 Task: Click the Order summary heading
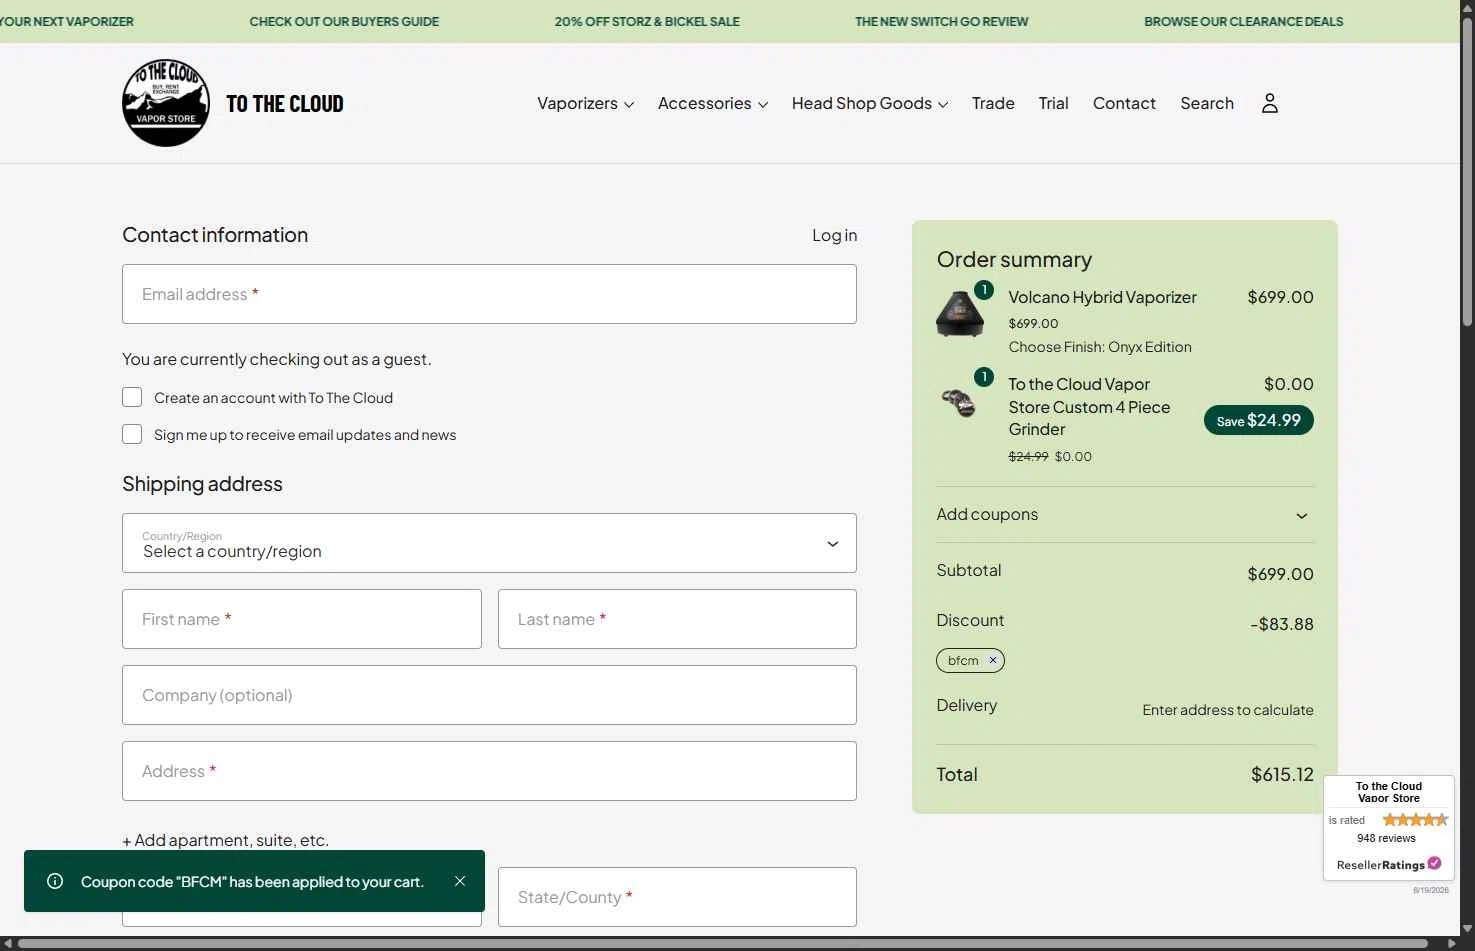point(1014,259)
